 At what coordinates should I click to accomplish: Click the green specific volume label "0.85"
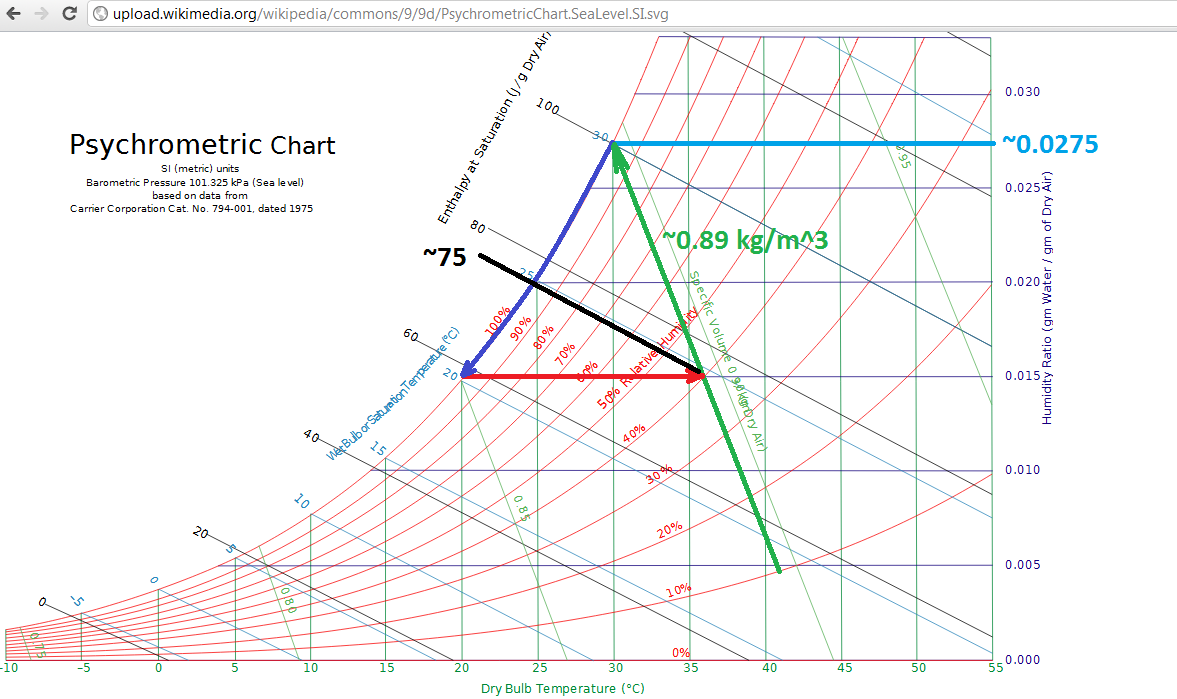522,508
